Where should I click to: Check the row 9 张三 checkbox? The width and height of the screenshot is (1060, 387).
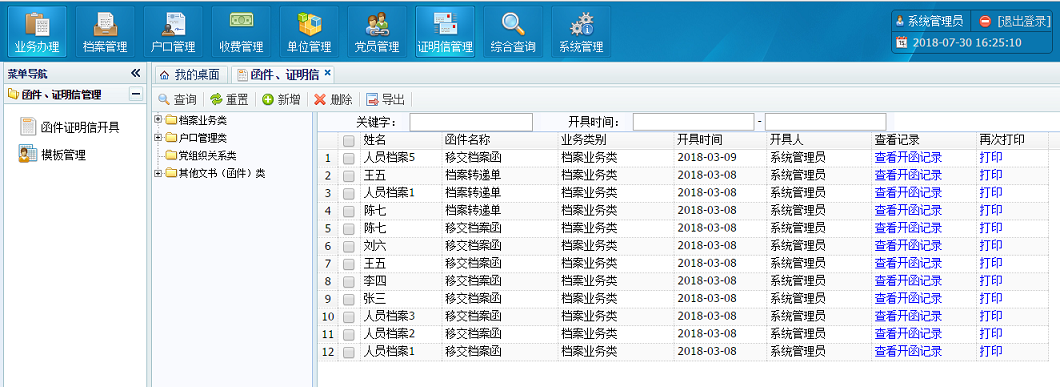tap(348, 299)
